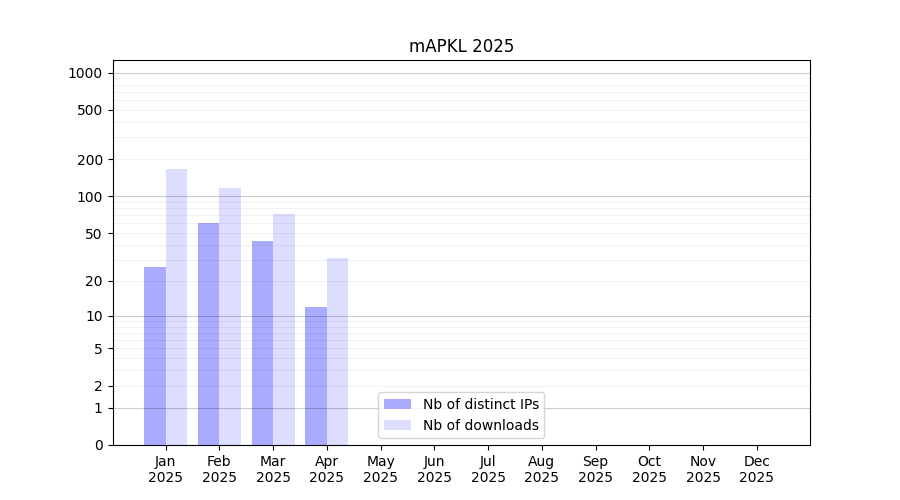The height and width of the screenshot is (500, 900).
Task: Click the dark blue distinct IPs legend swatch
Action: tap(397, 404)
